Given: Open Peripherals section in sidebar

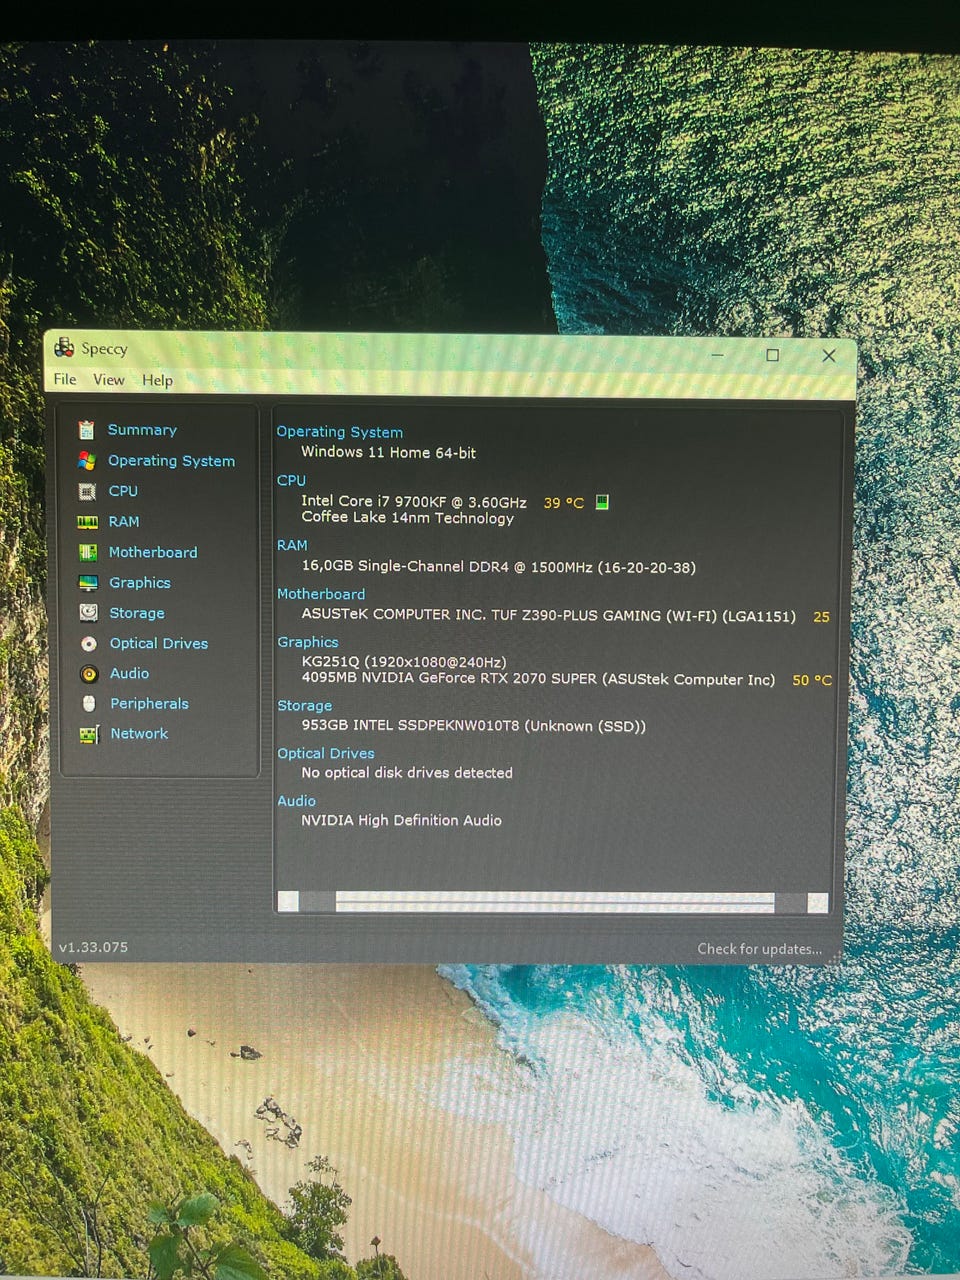Looking at the screenshot, I should [x=149, y=704].
